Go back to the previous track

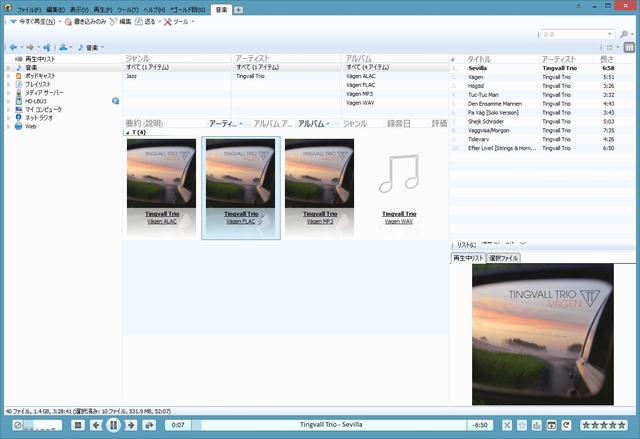click(x=96, y=425)
